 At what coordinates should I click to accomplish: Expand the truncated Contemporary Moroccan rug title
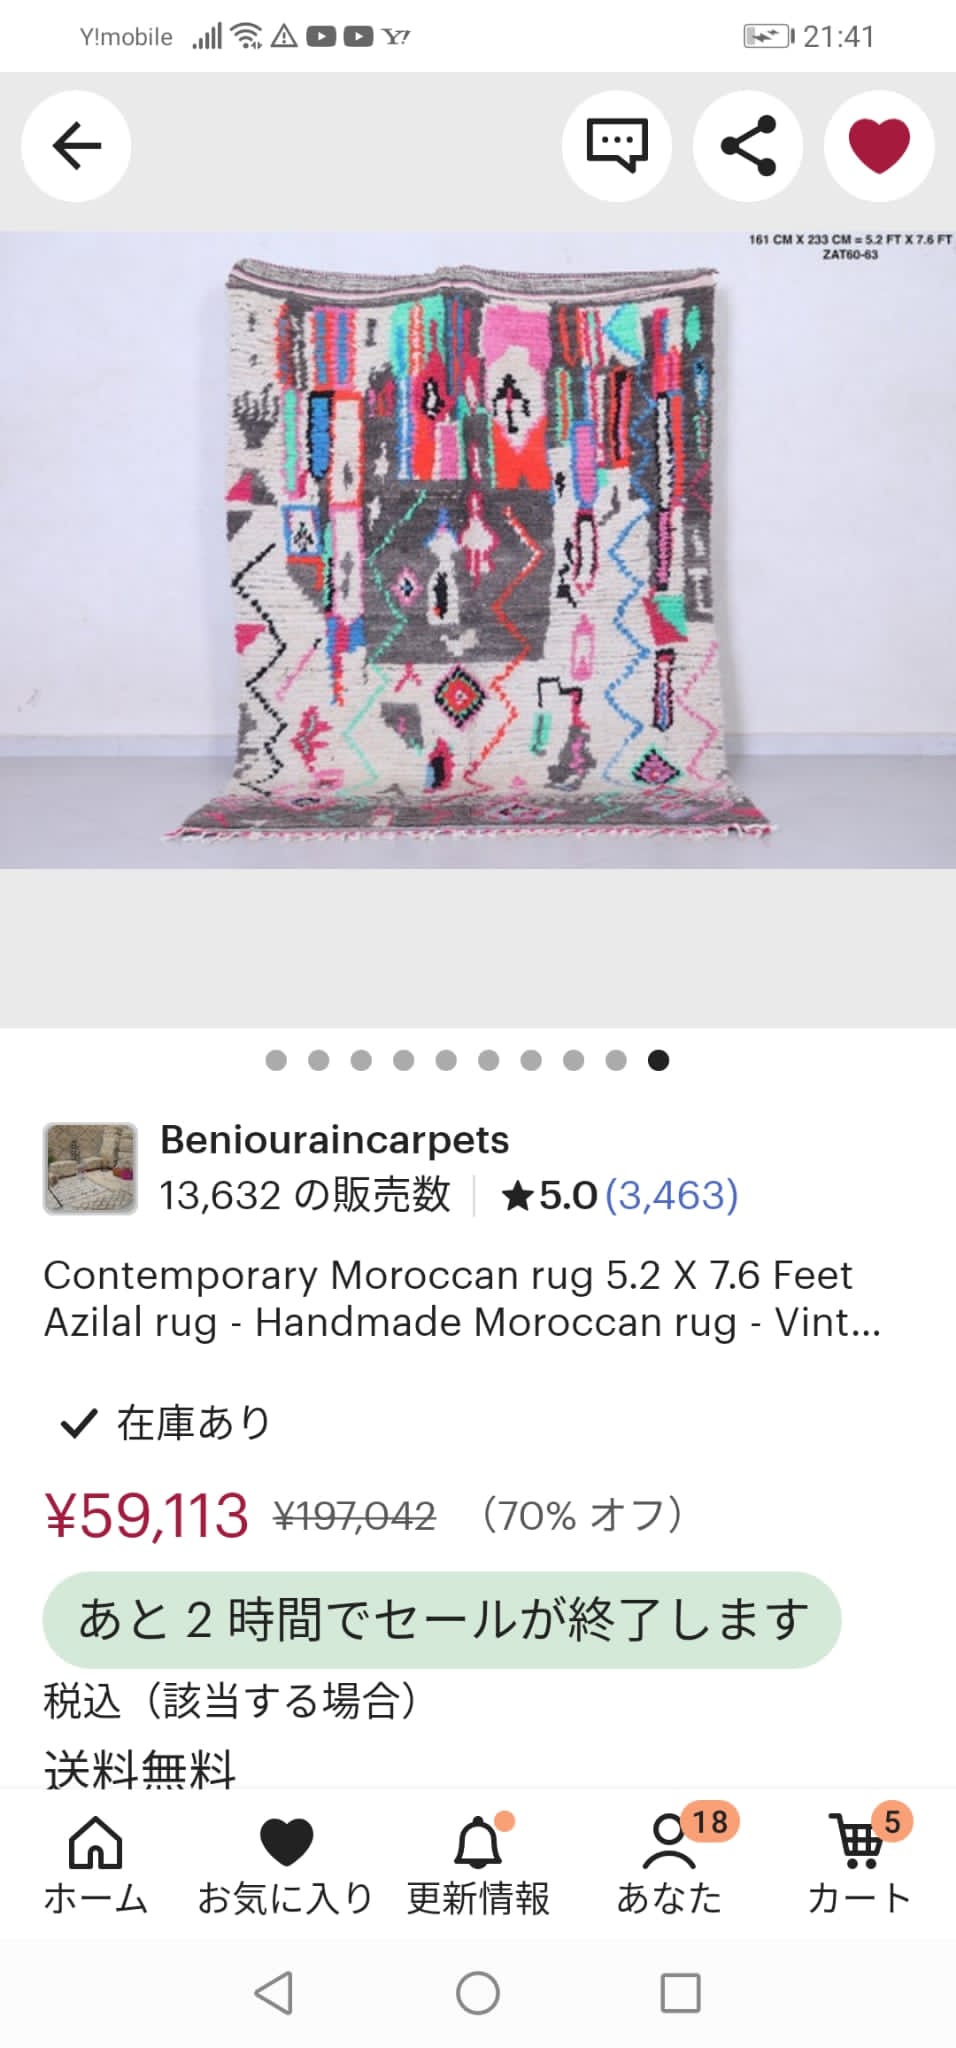coord(462,1298)
